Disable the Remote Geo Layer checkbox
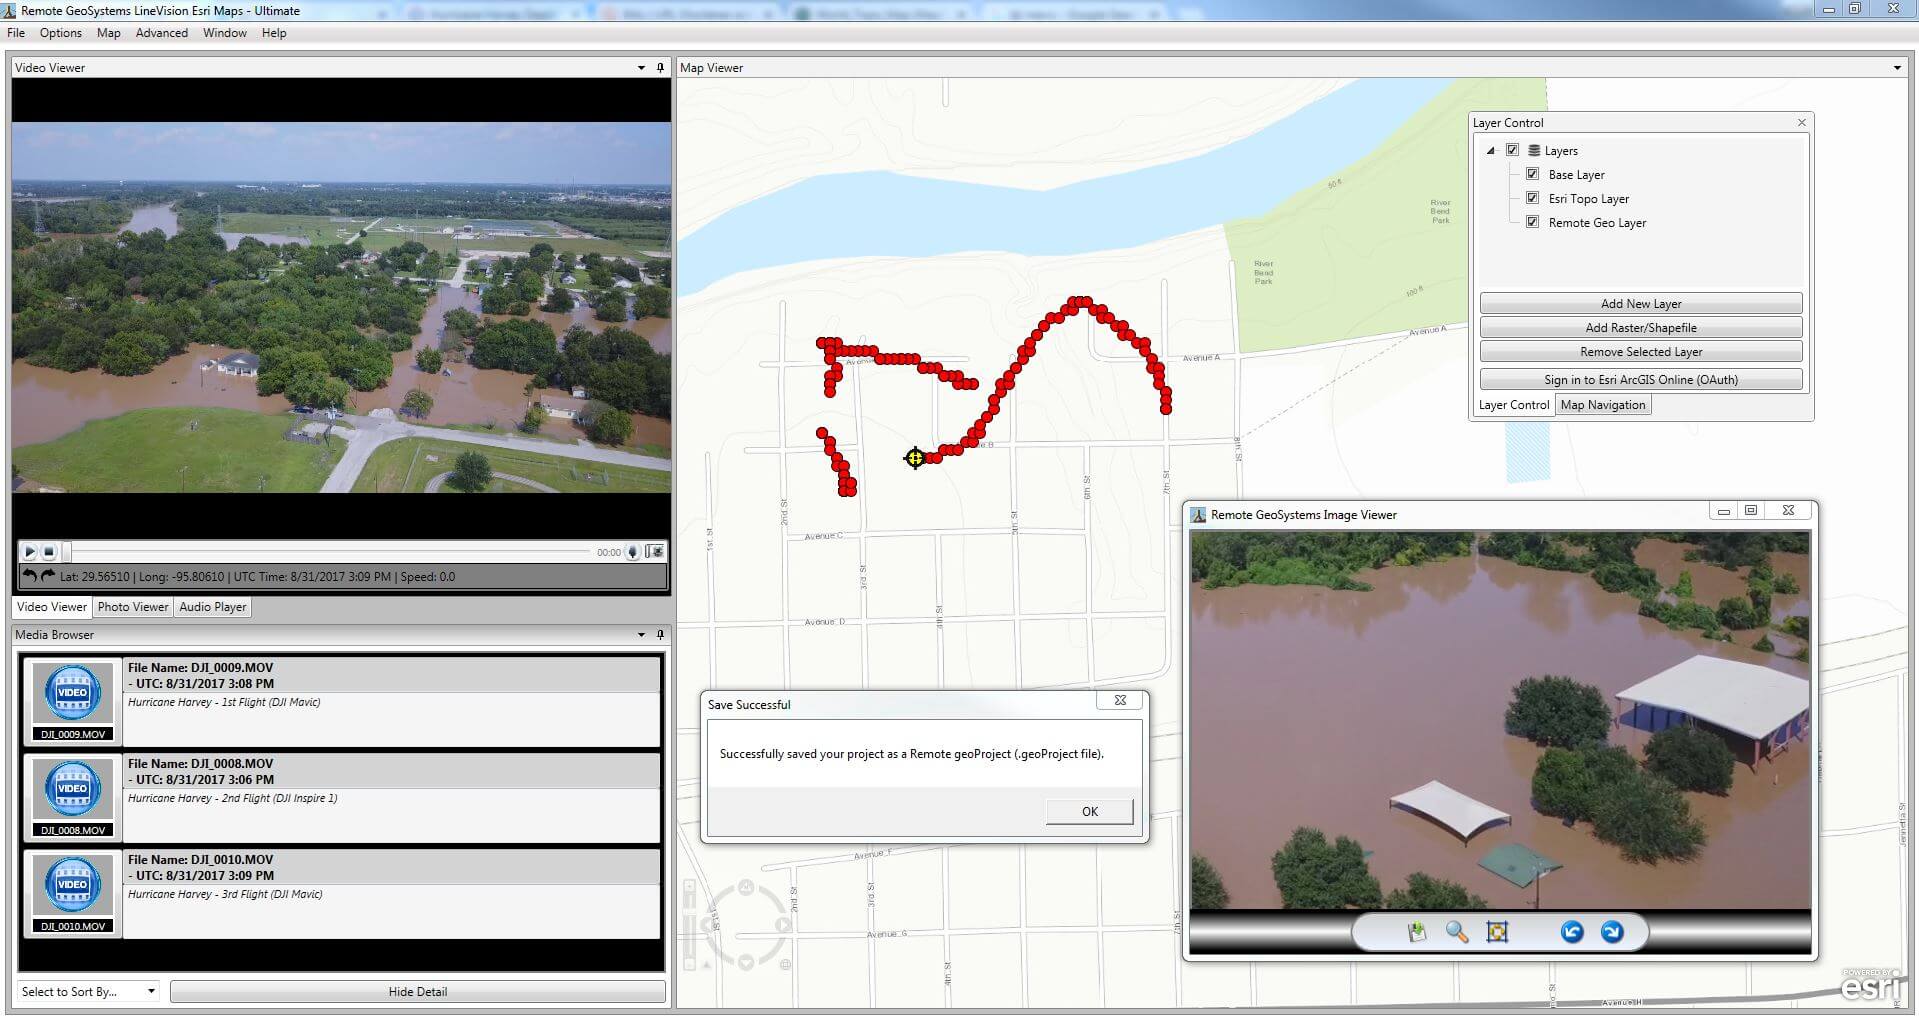The width and height of the screenshot is (1919, 1020). pyautogui.click(x=1532, y=222)
